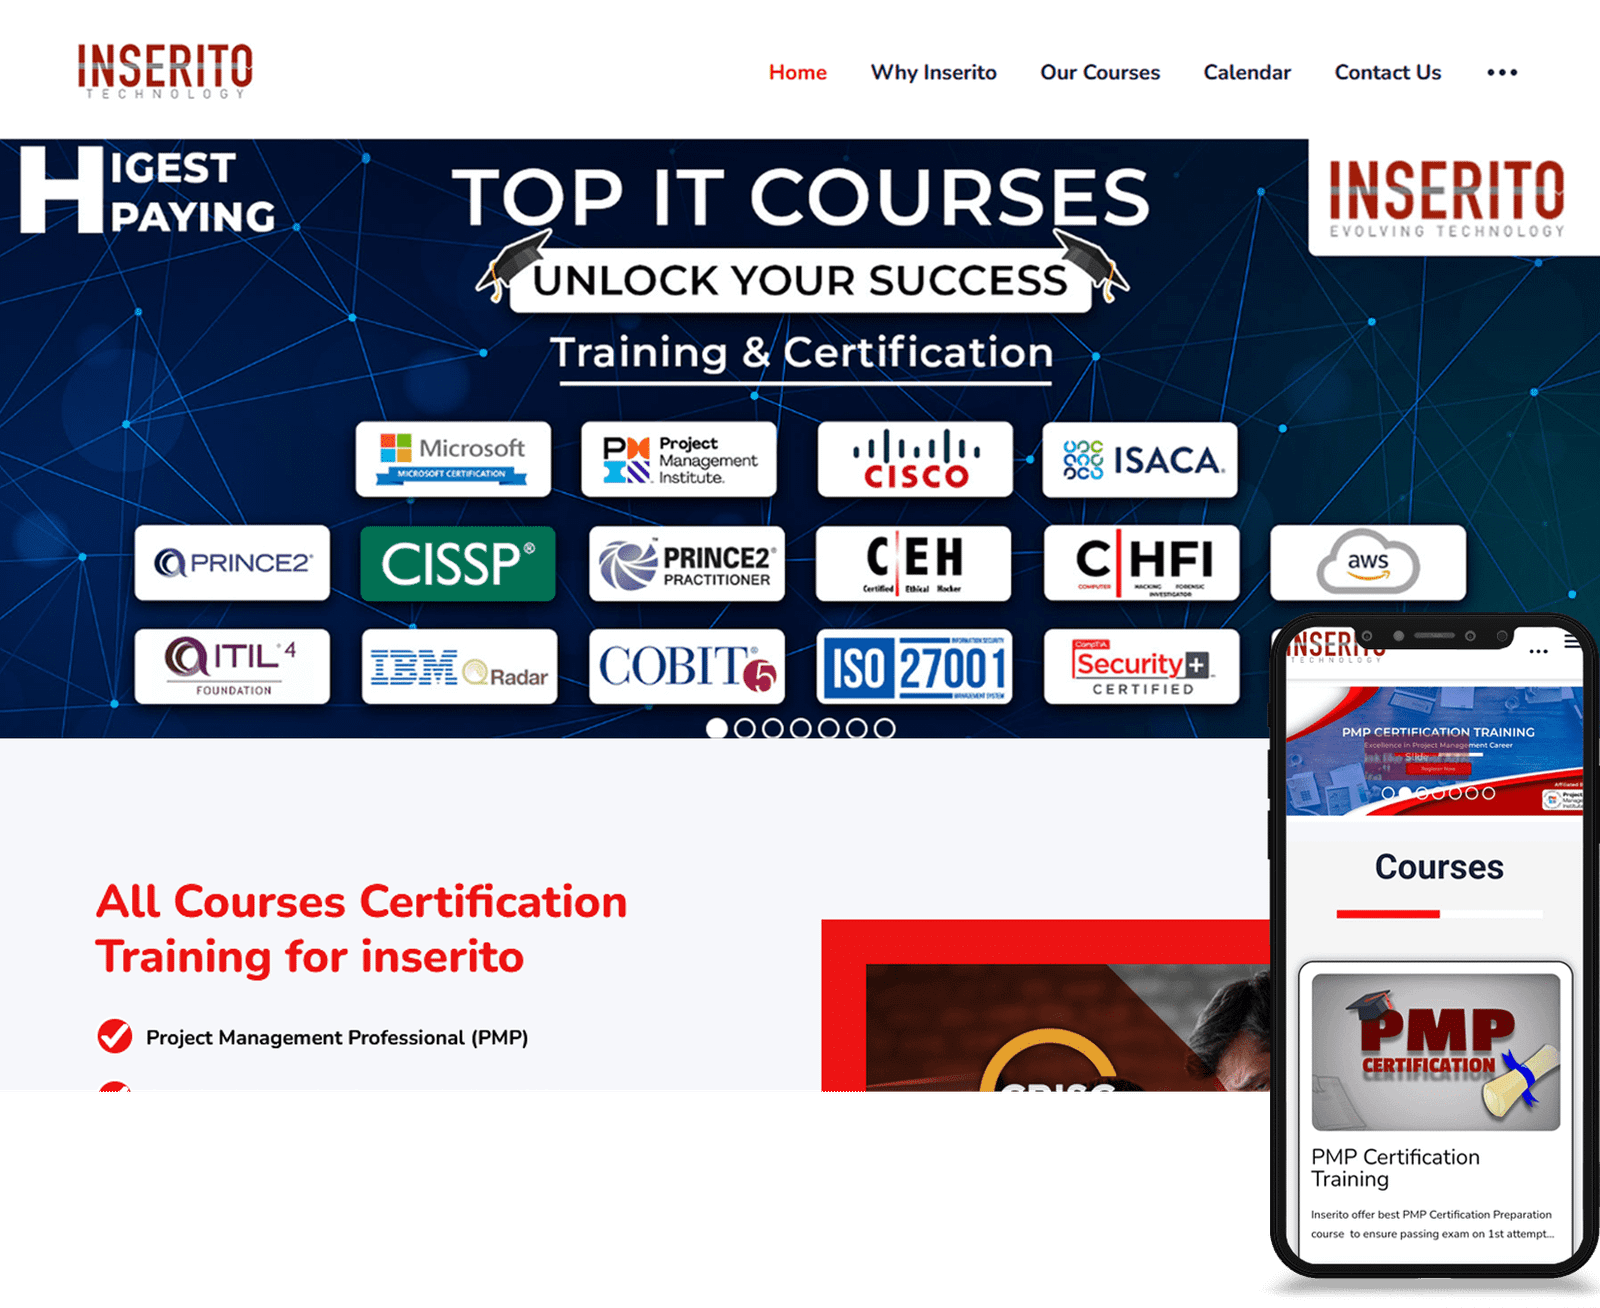
Task: Click the CEH Certified Ethical Hacker logo
Action: (914, 563)
